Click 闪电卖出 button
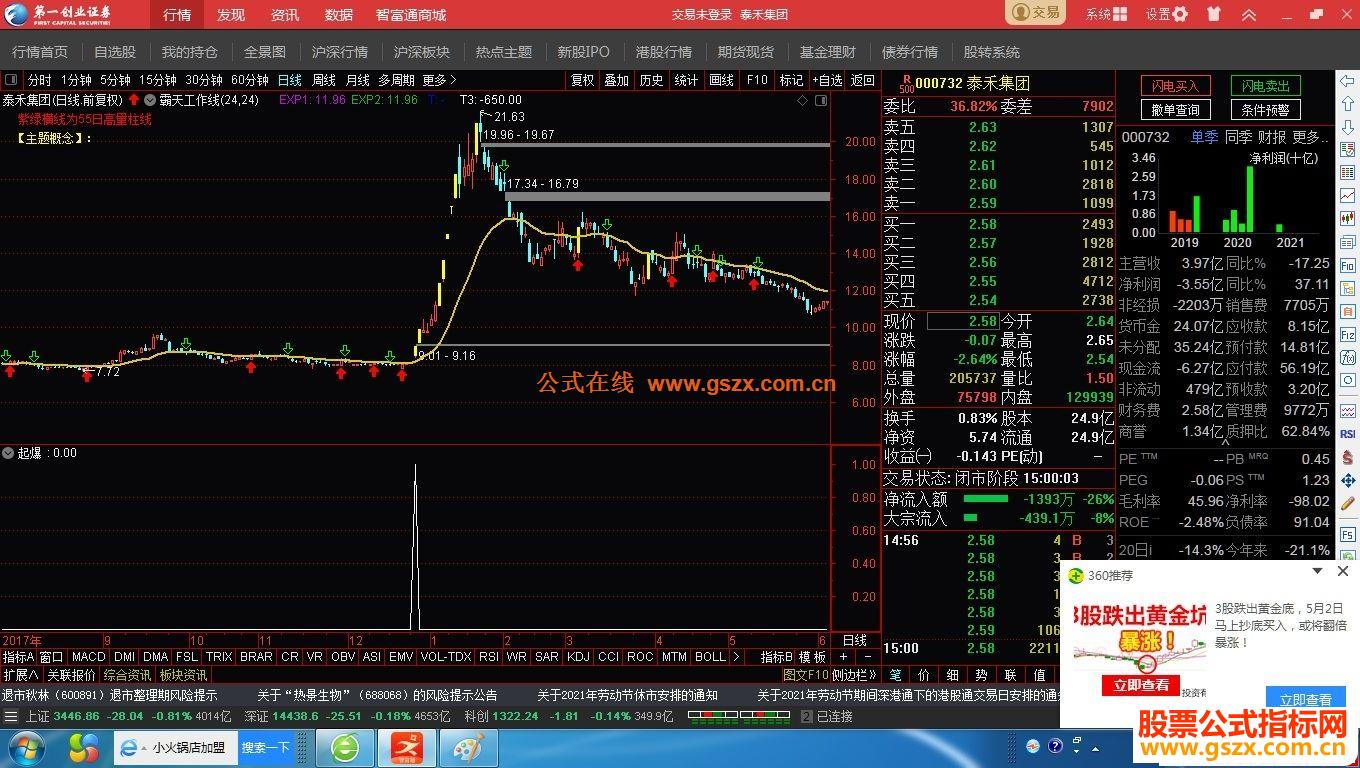Viewport: 1360px width, 768px height. coord(1266,86)
